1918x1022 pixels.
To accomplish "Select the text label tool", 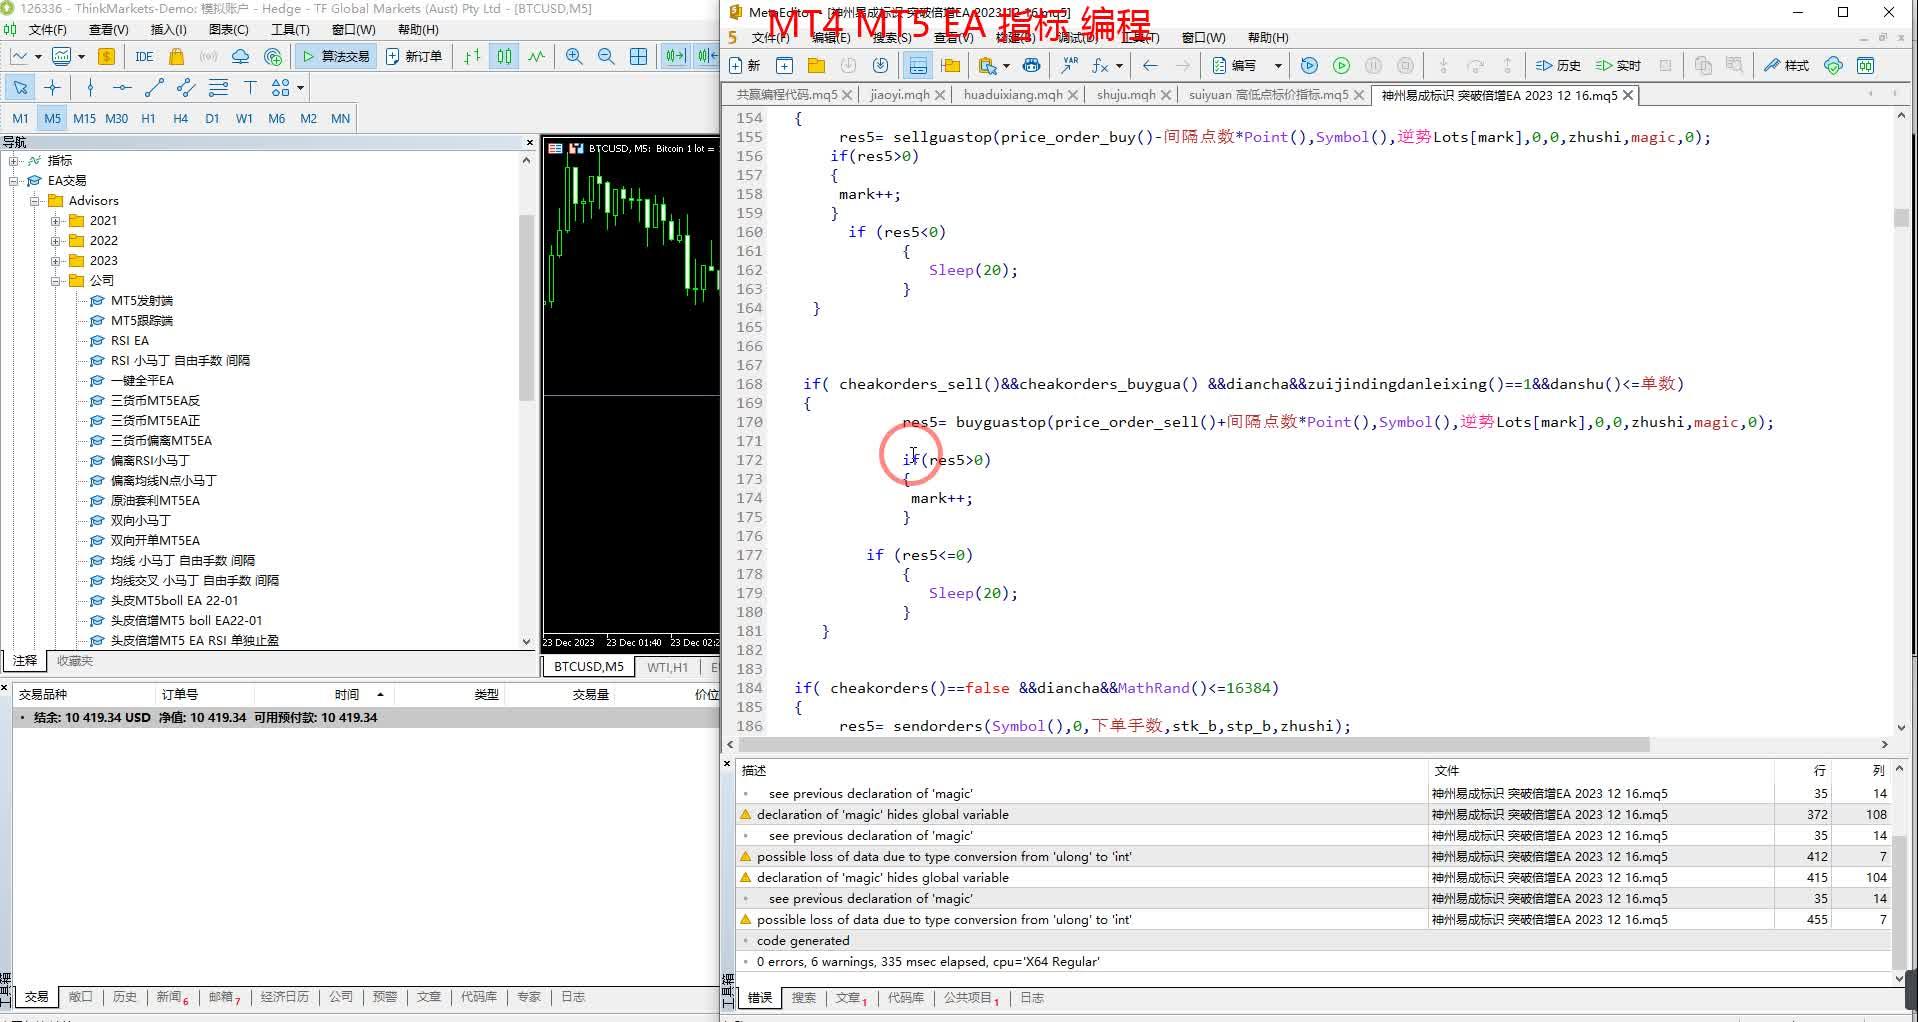I will (250, 88).
